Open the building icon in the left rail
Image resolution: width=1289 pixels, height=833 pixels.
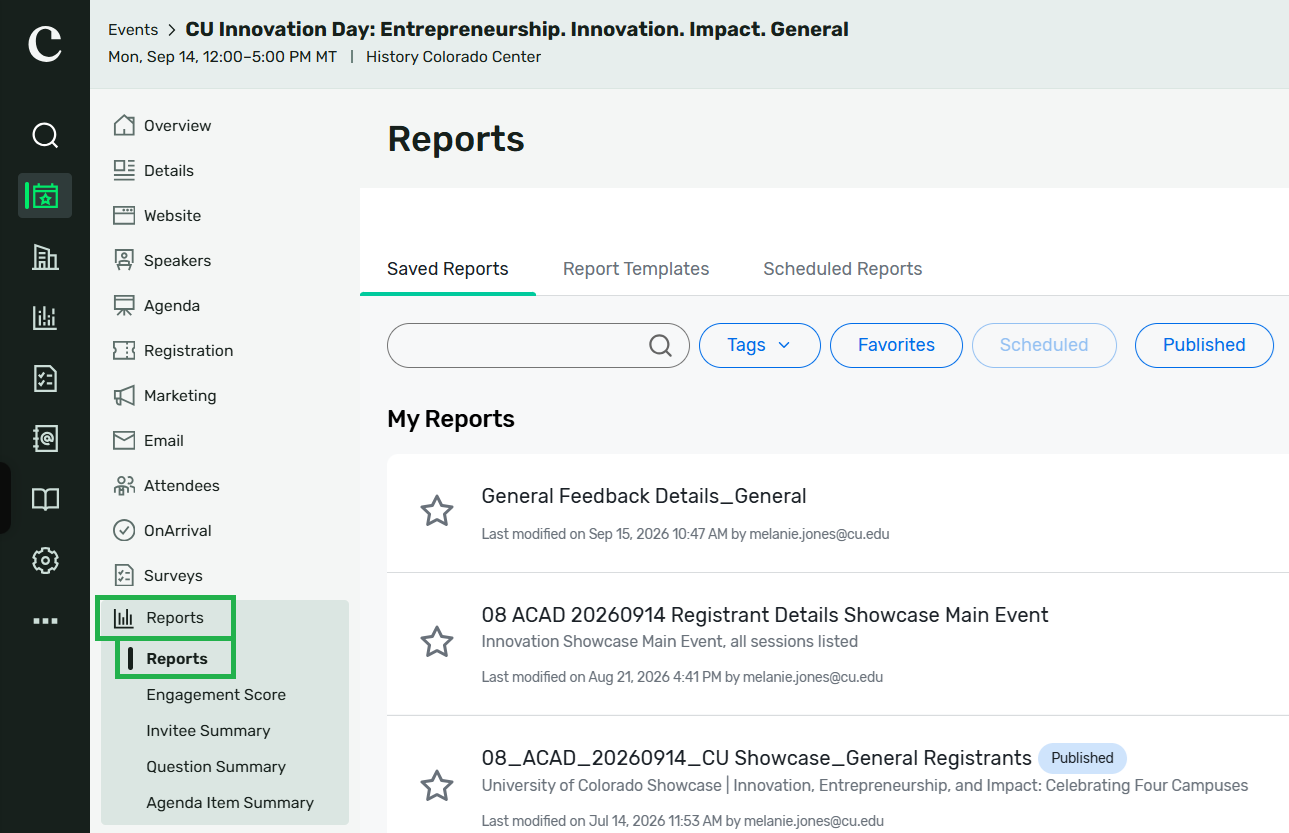pyautogui.click(x=45, y=257)
